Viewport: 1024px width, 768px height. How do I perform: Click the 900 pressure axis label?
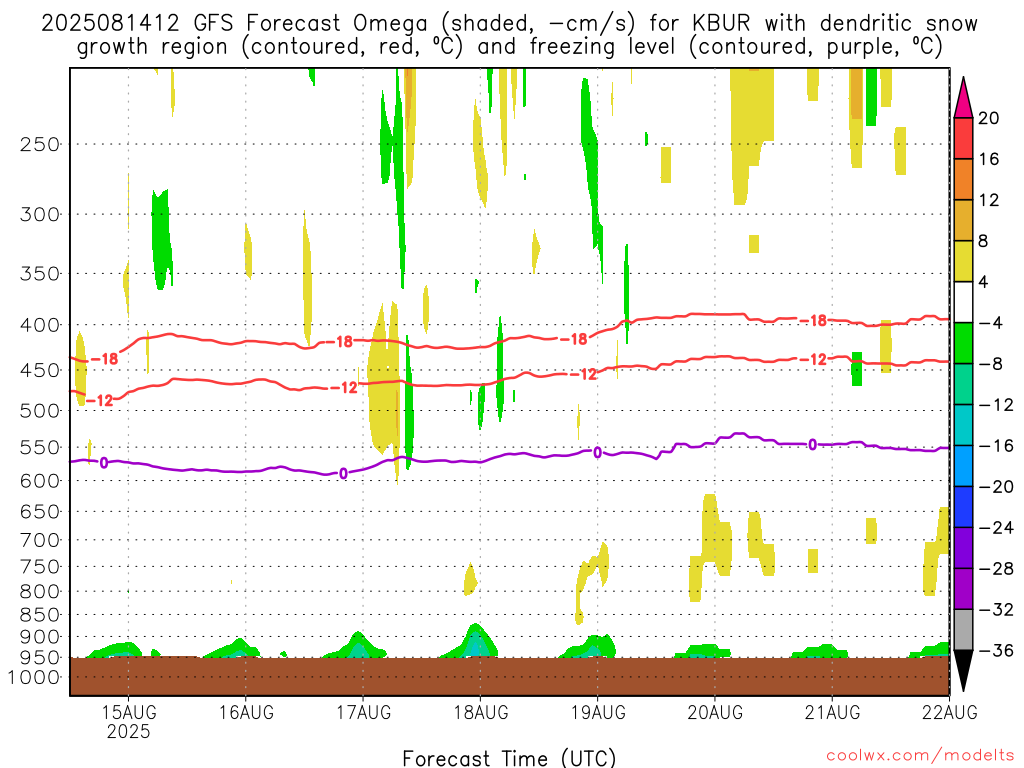tap(40, 637)
